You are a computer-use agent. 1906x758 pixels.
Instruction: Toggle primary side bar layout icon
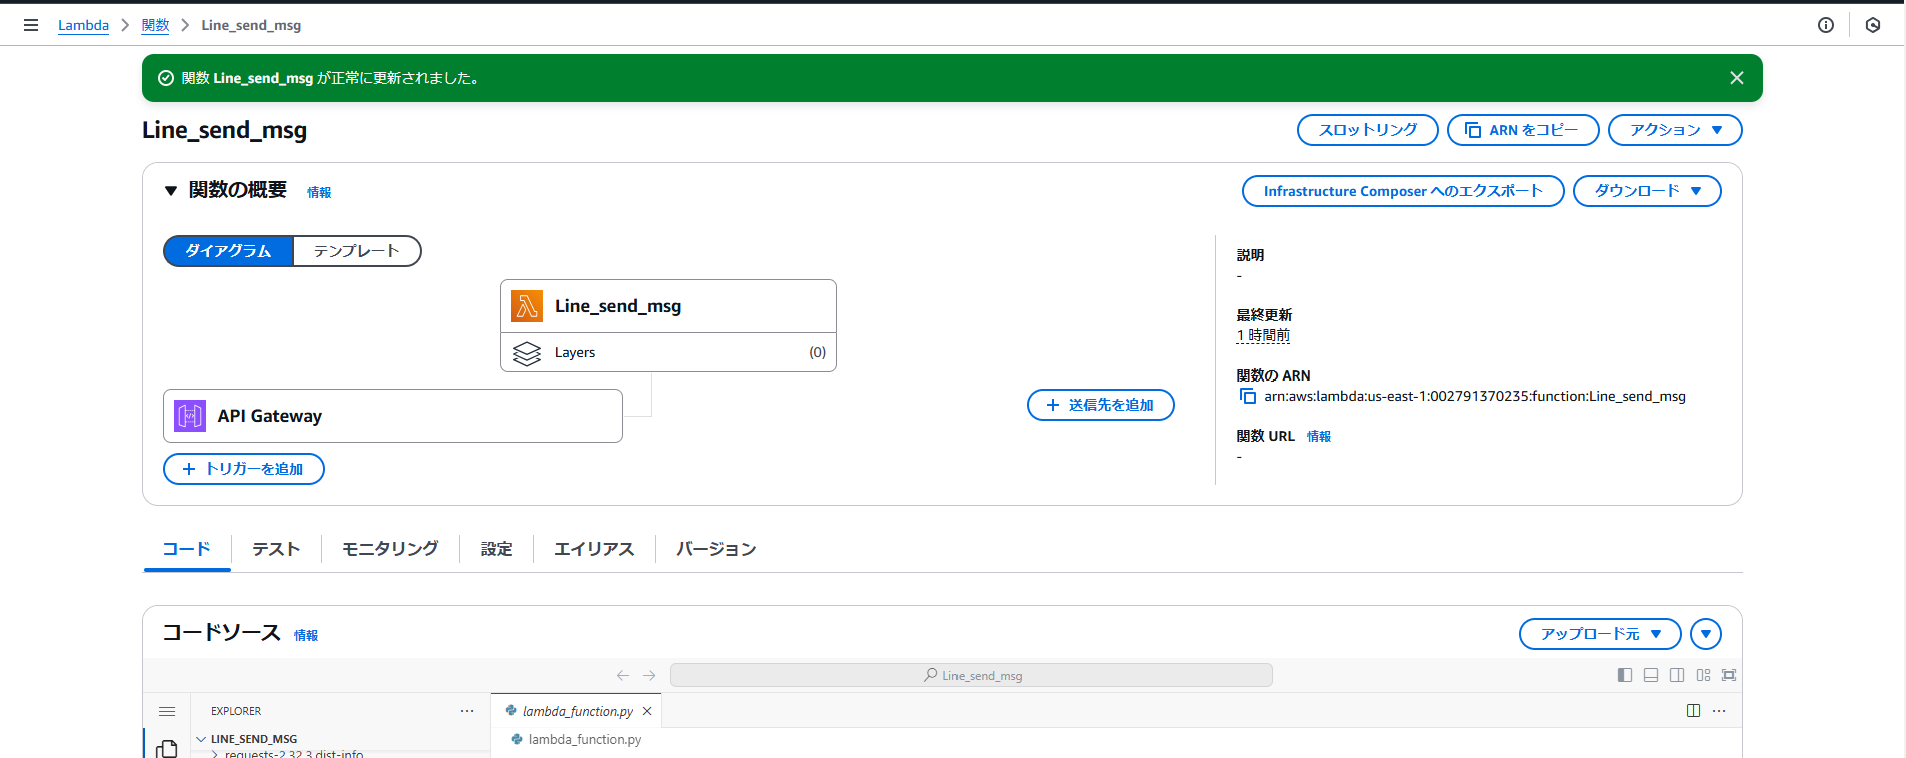tap(1625, 675)
